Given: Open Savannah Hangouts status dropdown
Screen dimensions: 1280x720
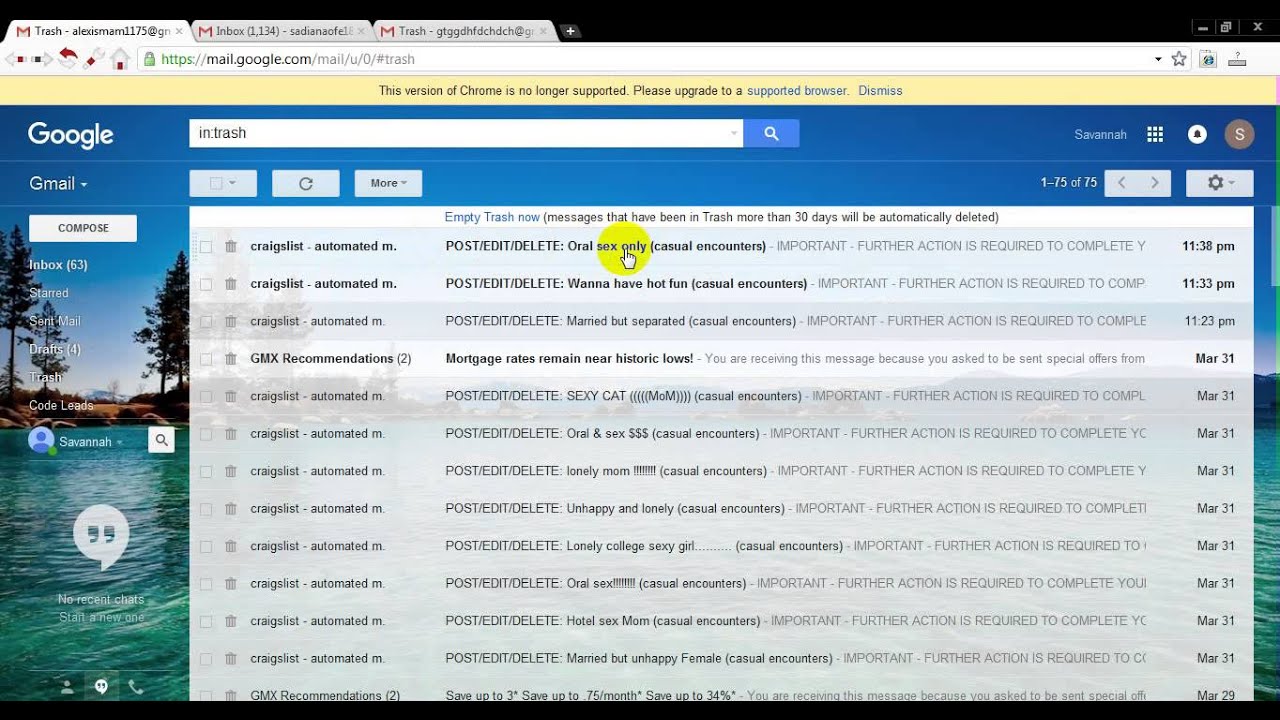Looking at the screenshot, I should [119, 442].
